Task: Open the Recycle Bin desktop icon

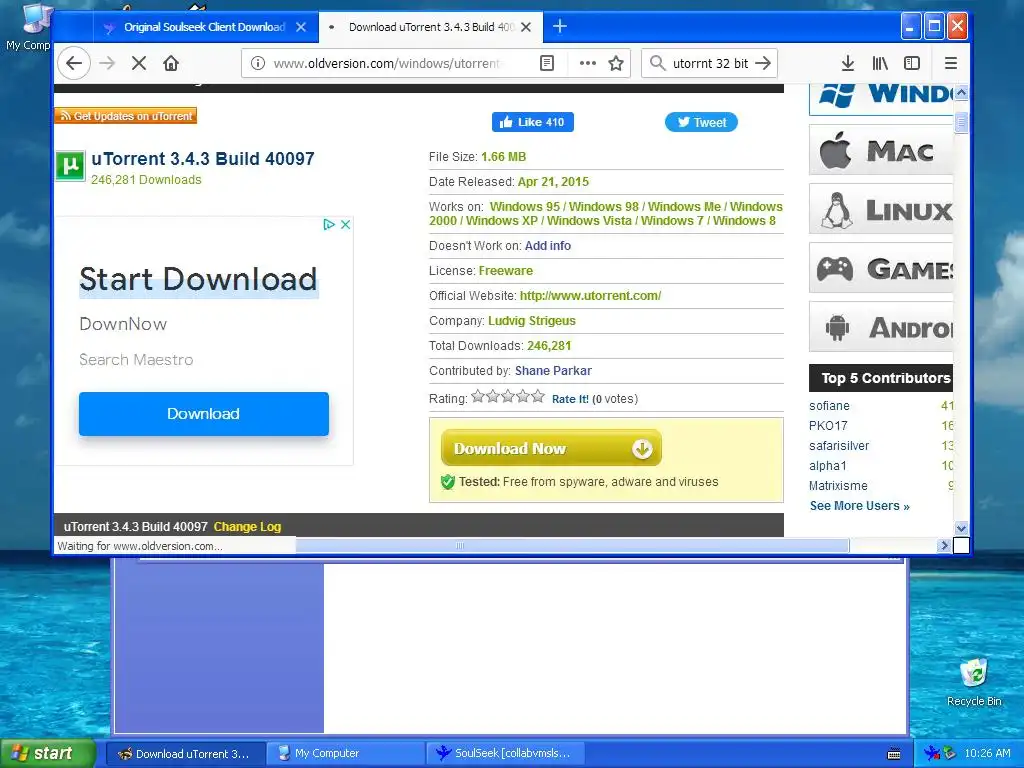Action: pos(974,682)
